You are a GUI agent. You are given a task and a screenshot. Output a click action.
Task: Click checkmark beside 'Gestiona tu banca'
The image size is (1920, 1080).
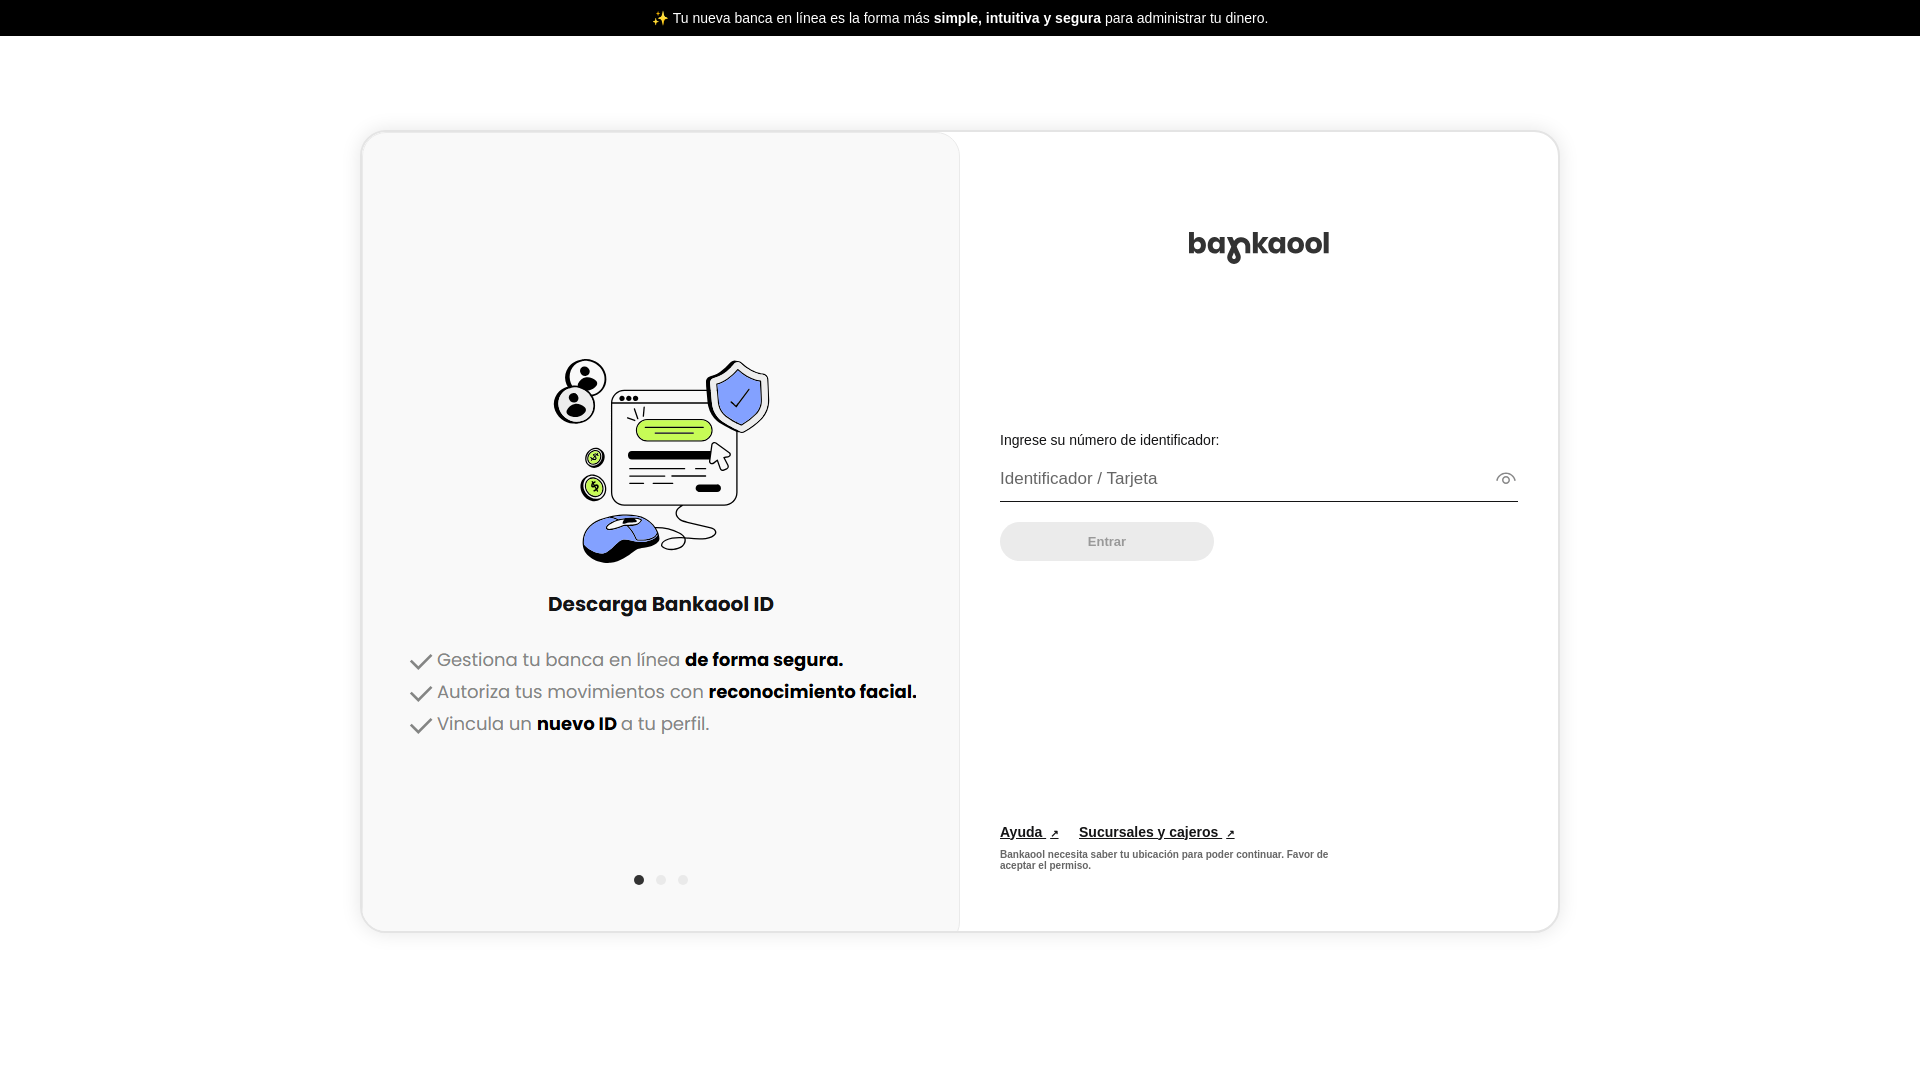coord(421,662)
